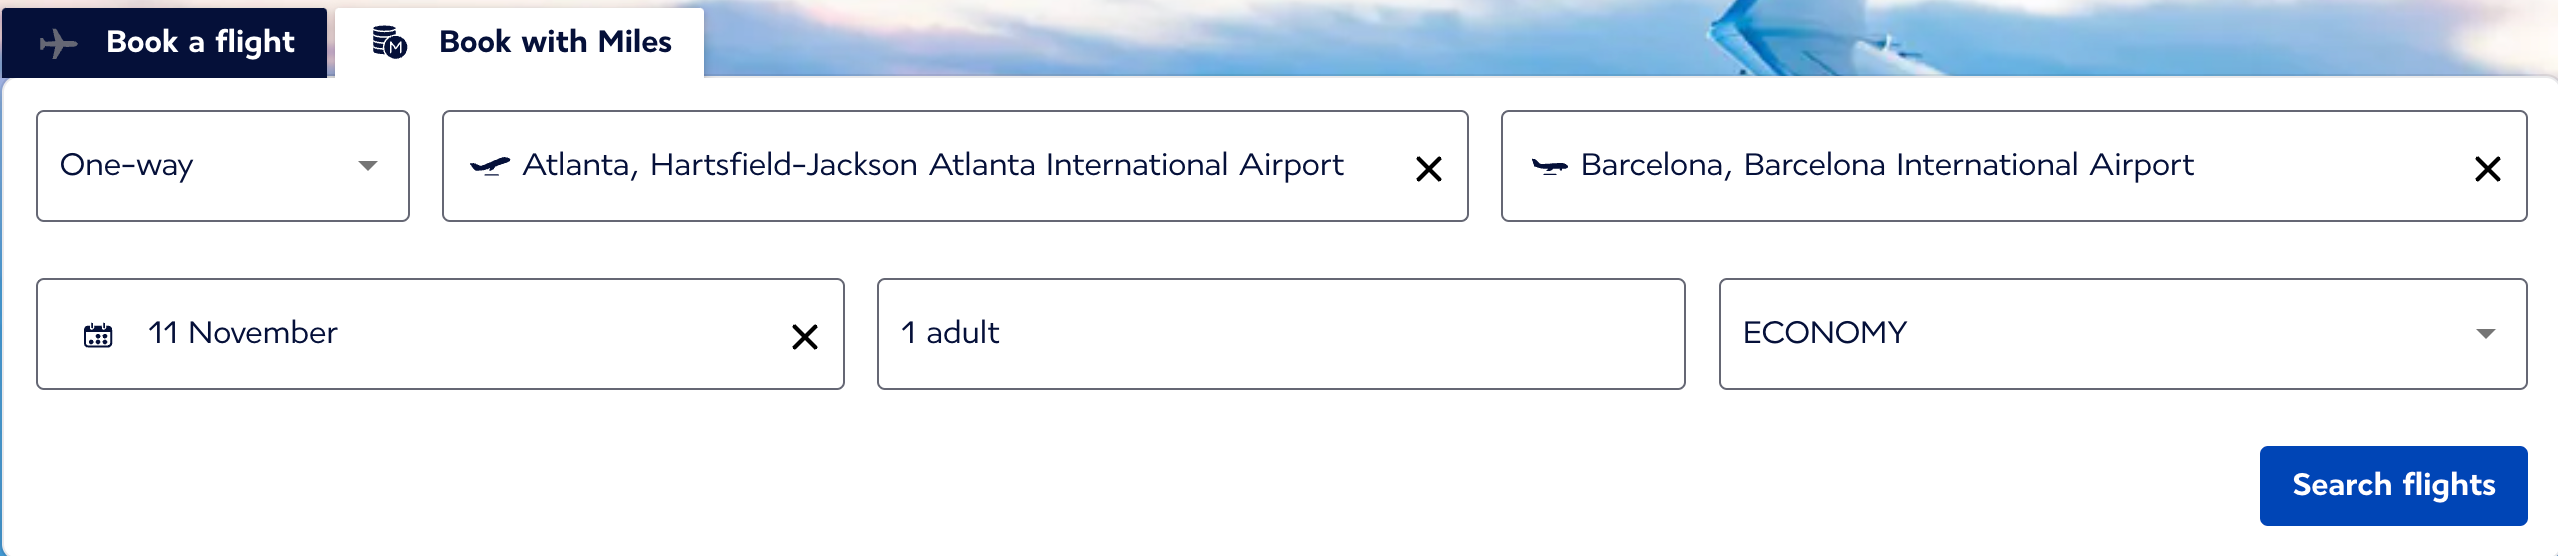This screenshot has height=556, width=2558.
Task: Click the landing plane icon in destination field
Action: (1549, 166)
